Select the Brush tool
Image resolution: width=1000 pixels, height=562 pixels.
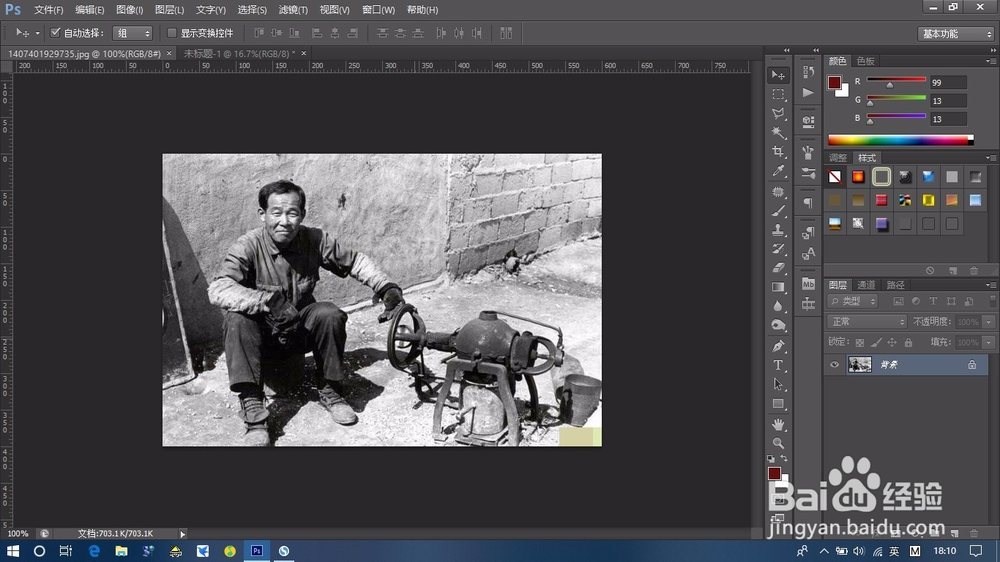pyautogui.click(x=778, y=211)
